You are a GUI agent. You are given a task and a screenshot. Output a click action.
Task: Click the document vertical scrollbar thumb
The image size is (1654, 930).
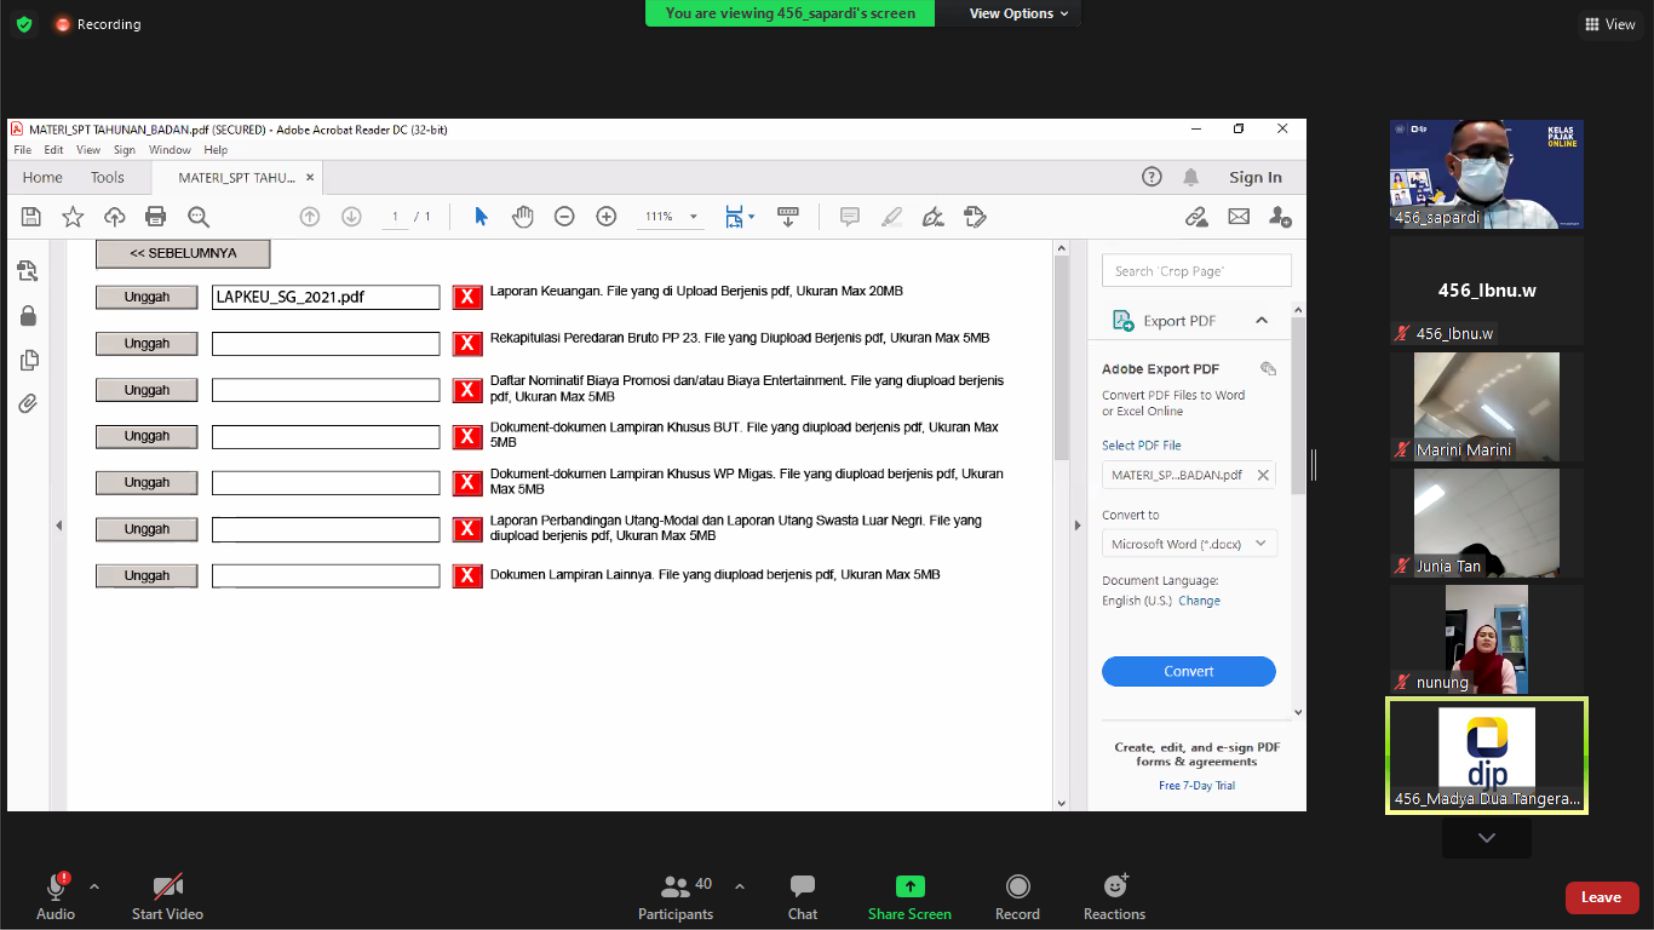coord(1062,360)
